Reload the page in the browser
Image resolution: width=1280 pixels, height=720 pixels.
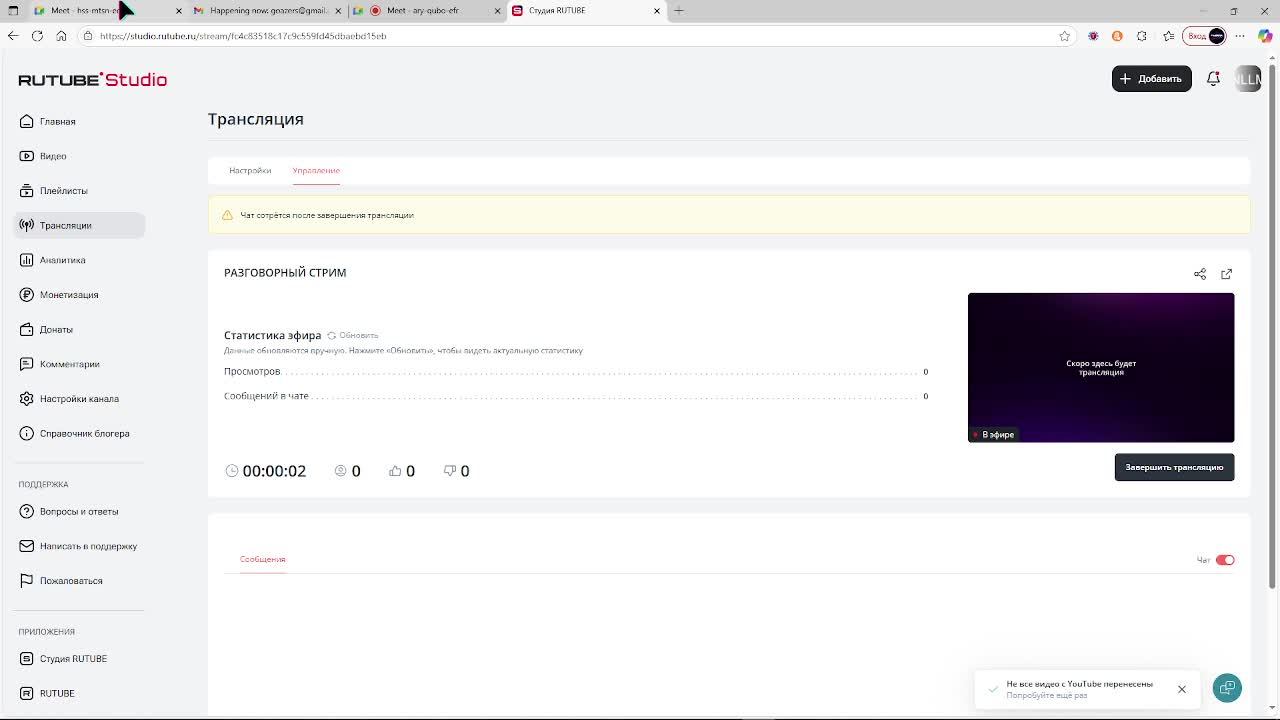tap(37, 36)
